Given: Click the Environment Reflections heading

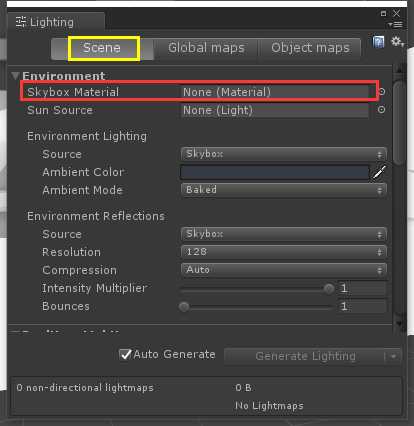Looking at the screenshot, I should pyautogui.click(x=96, y=216).
